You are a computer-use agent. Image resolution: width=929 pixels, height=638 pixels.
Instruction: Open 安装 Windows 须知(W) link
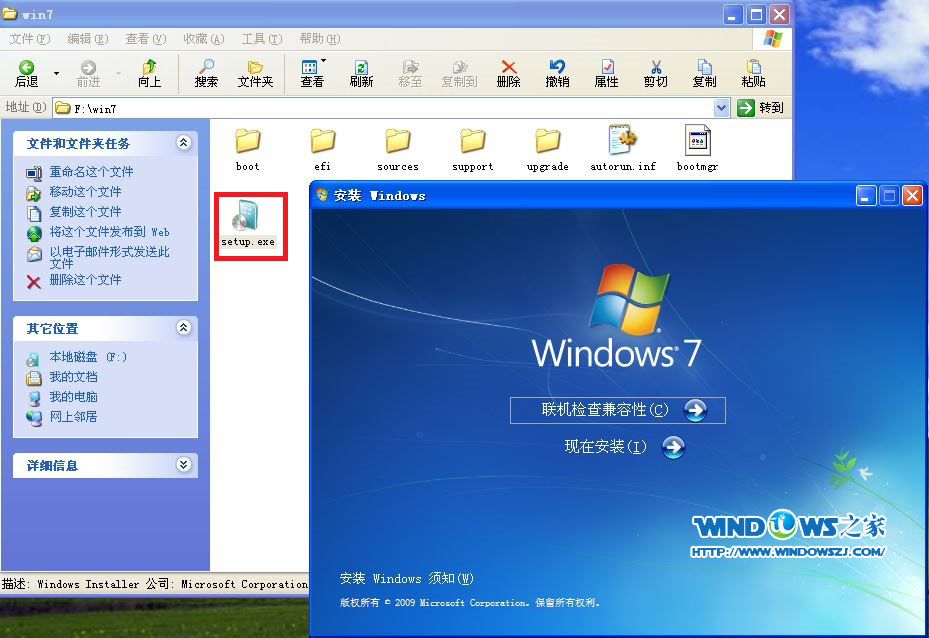tap(406, 578)
